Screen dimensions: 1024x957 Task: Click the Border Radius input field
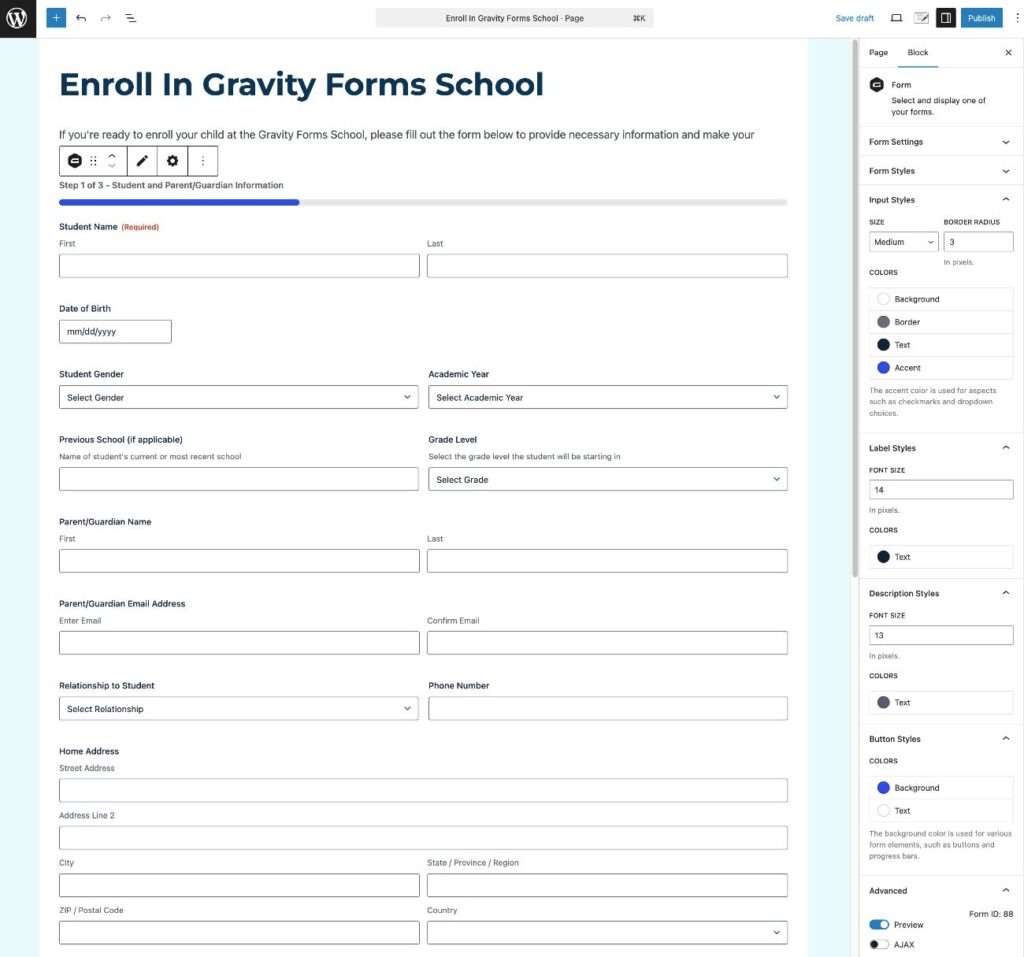(978, 242)
